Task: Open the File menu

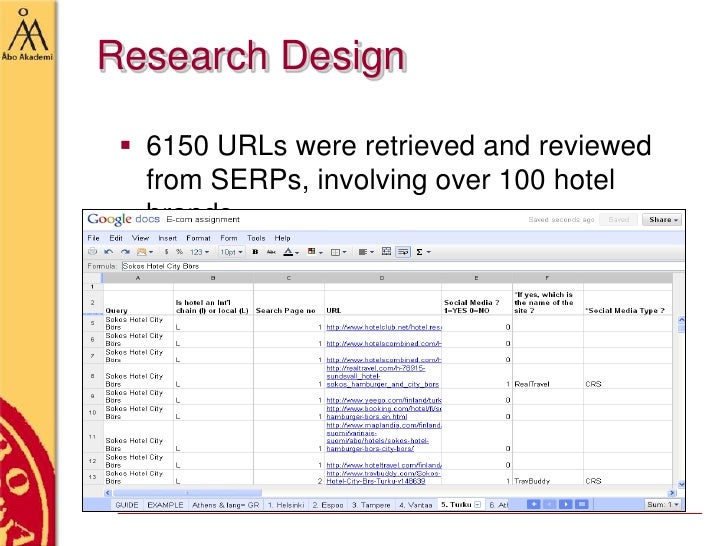Action: (93, 238)
